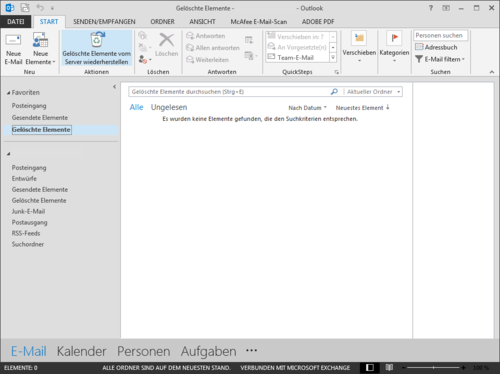Open Gesendete Elemente under Favoriten
This screenshot has height=374, width=500.
40,118
